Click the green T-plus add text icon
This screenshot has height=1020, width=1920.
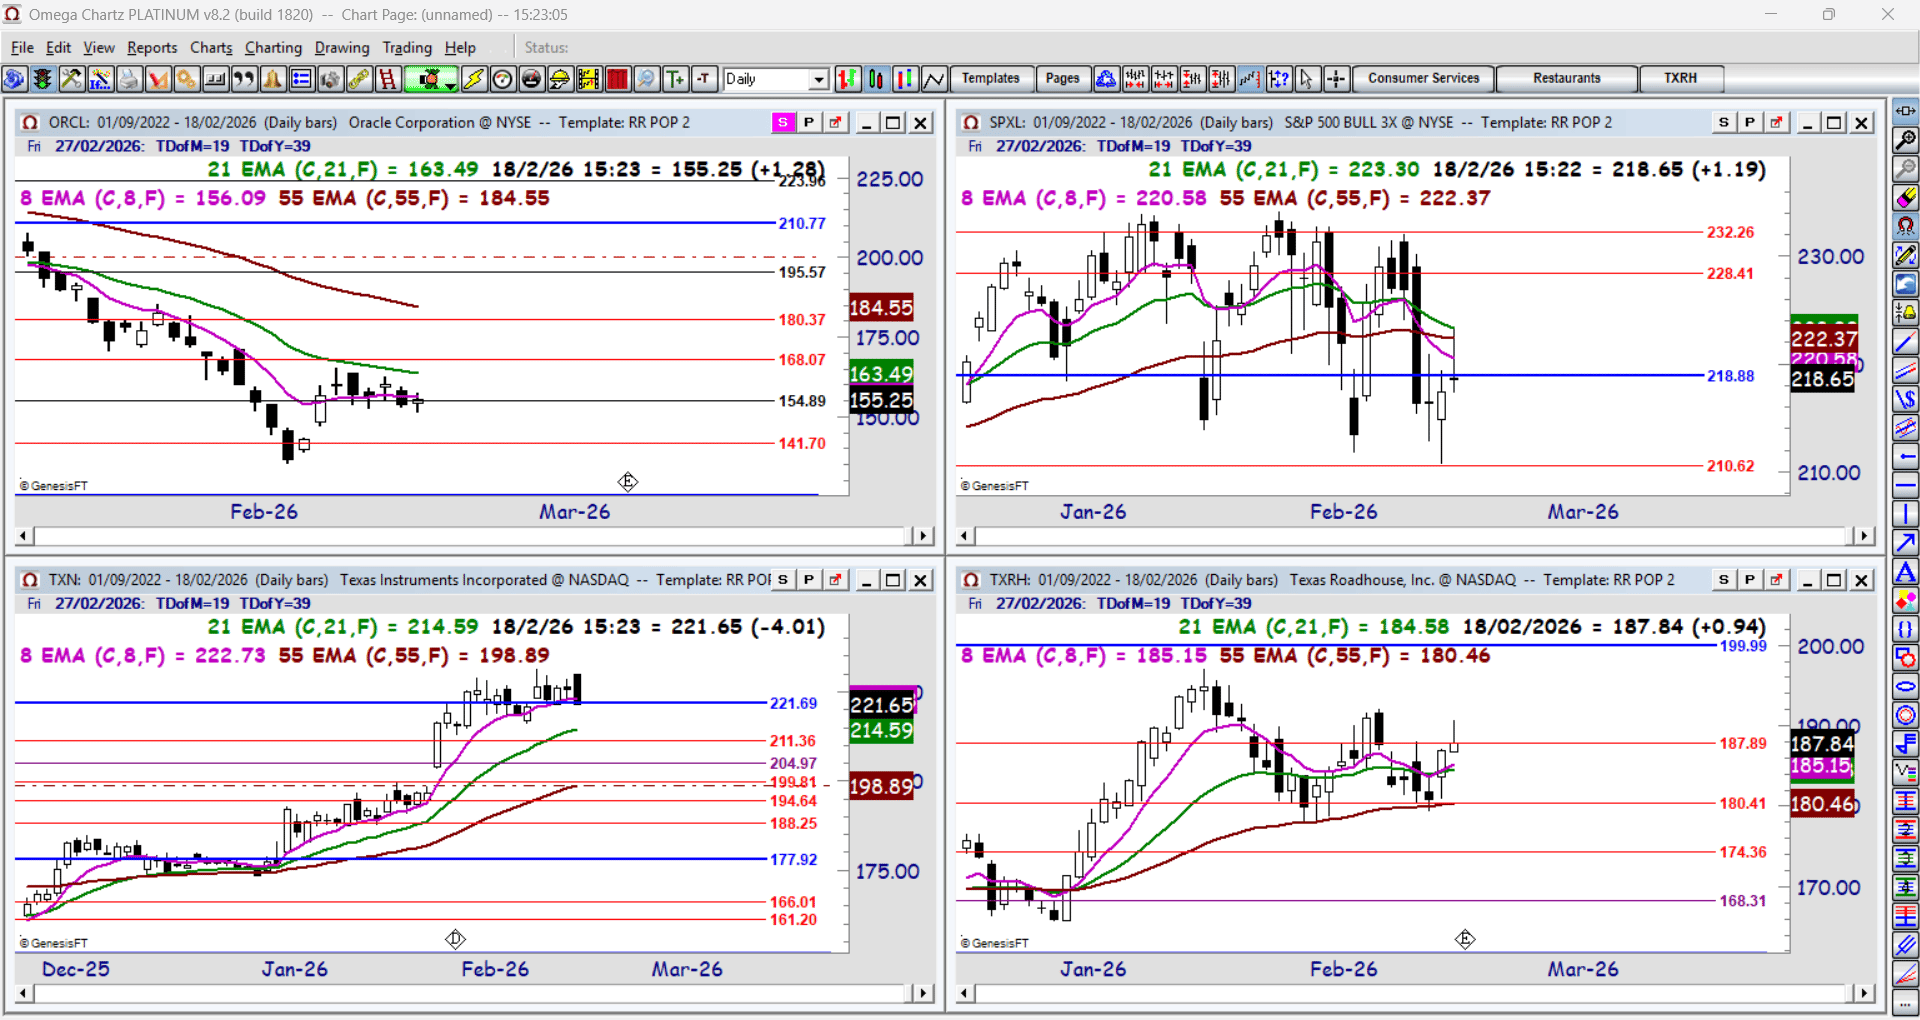tap(676, 79)
